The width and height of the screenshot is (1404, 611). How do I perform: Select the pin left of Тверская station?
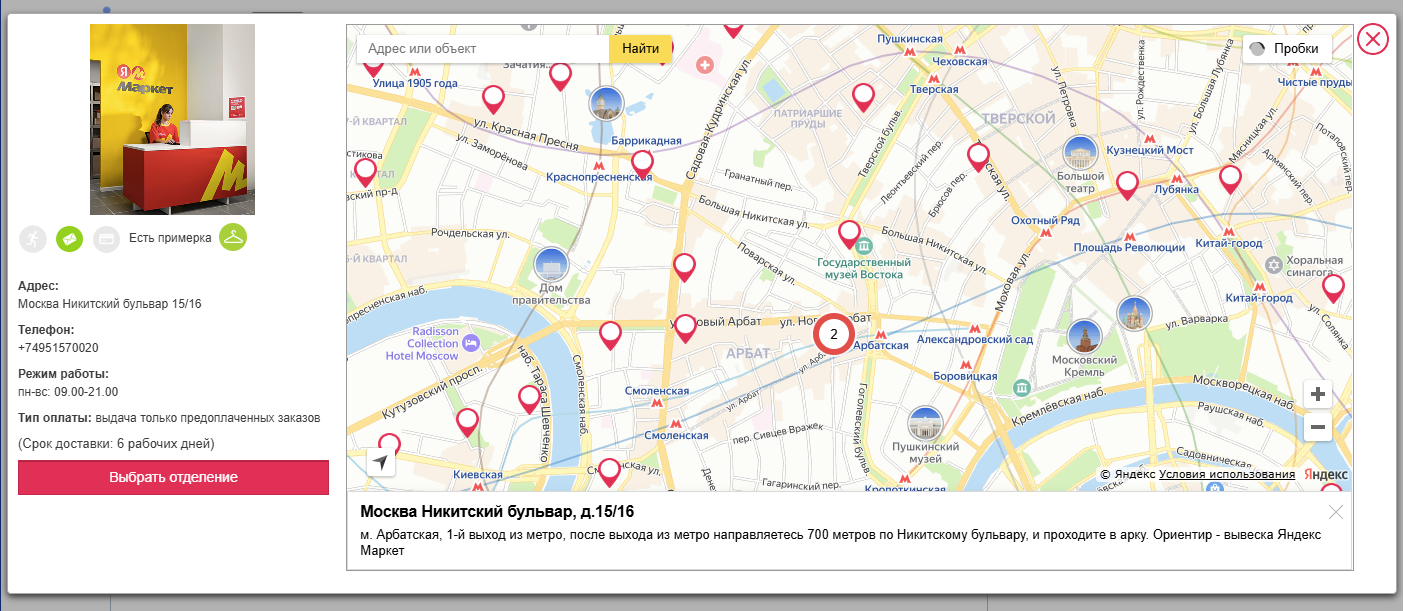pyautogui.click(x=863, y=97)
